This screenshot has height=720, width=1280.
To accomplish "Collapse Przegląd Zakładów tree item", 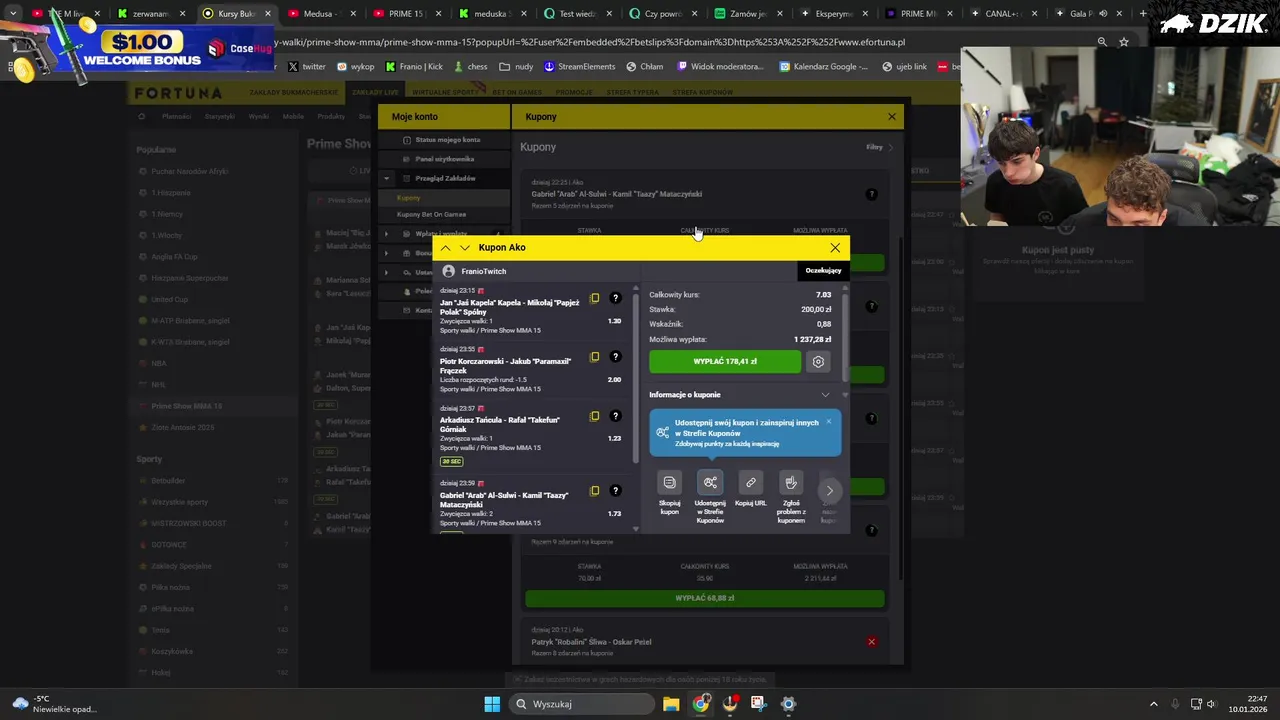I will (386, 178).
